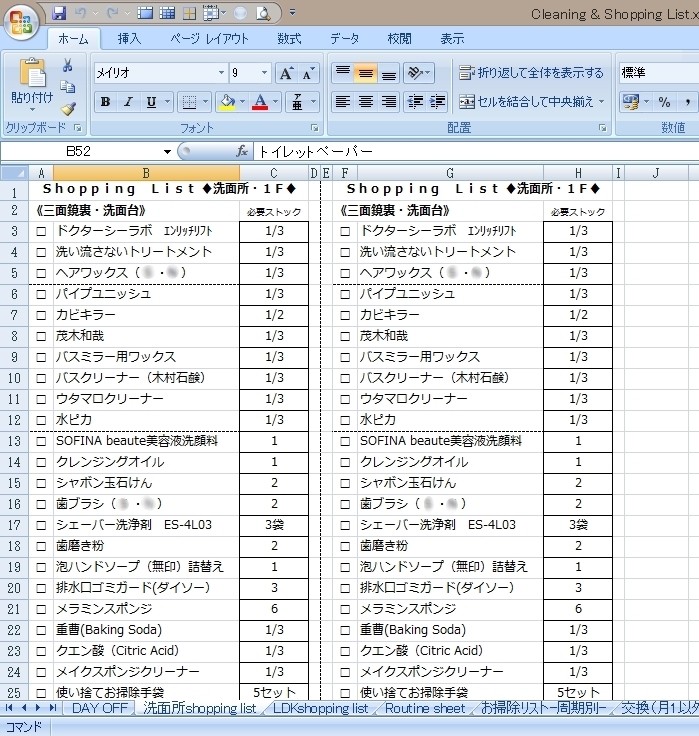
Task: Open number format 標準 combo box
Action: 659,73
